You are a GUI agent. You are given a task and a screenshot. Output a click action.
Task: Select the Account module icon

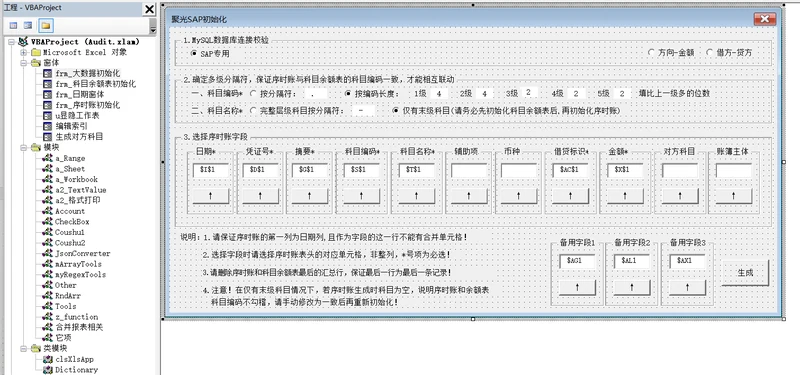coord(47,211)
